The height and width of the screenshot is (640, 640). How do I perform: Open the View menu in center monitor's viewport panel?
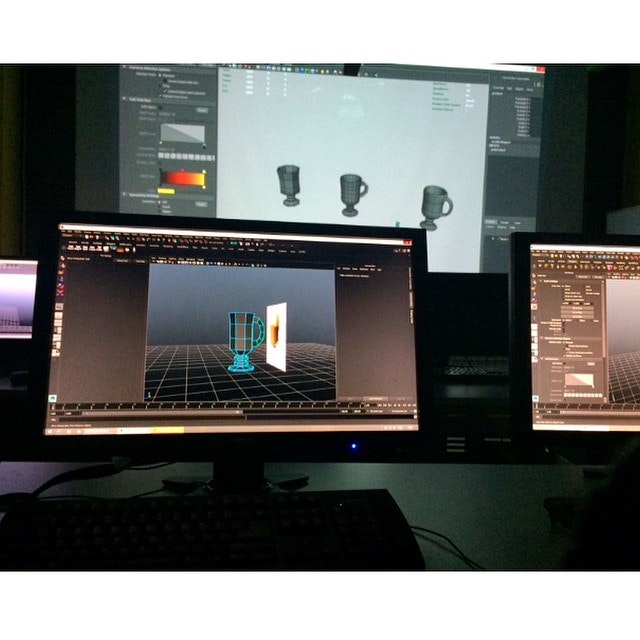(x=152, y=260)
